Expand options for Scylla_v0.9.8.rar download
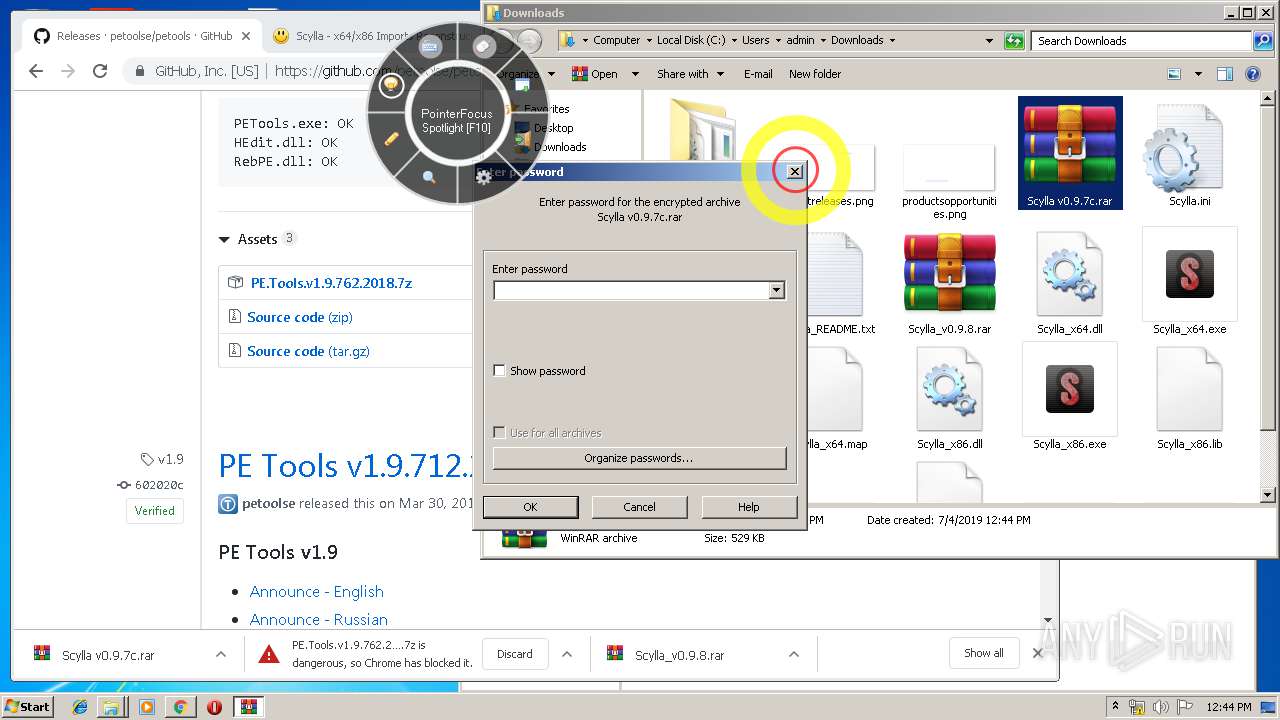This screenshot has width=1280, height=720. (x=794, y=654)
